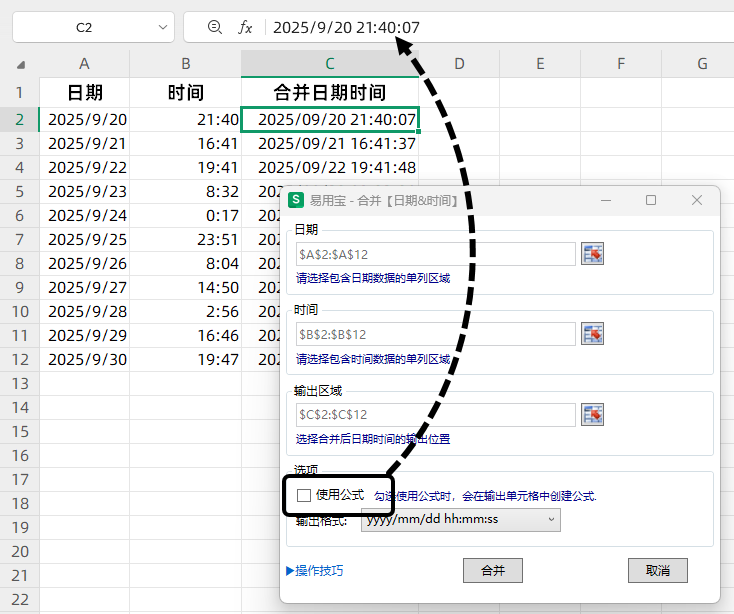Maximize the merge dialog window
The image size is (734, 614).
[651, 200]
